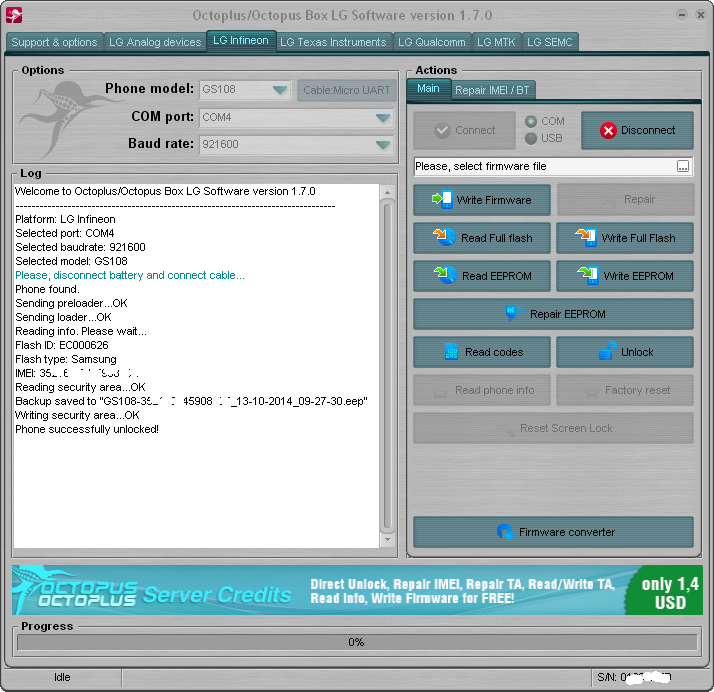The width and height of the screenshot is (714, 692).
Task: Switch to LG Qualcomm tab
Action: coord(432,42)
